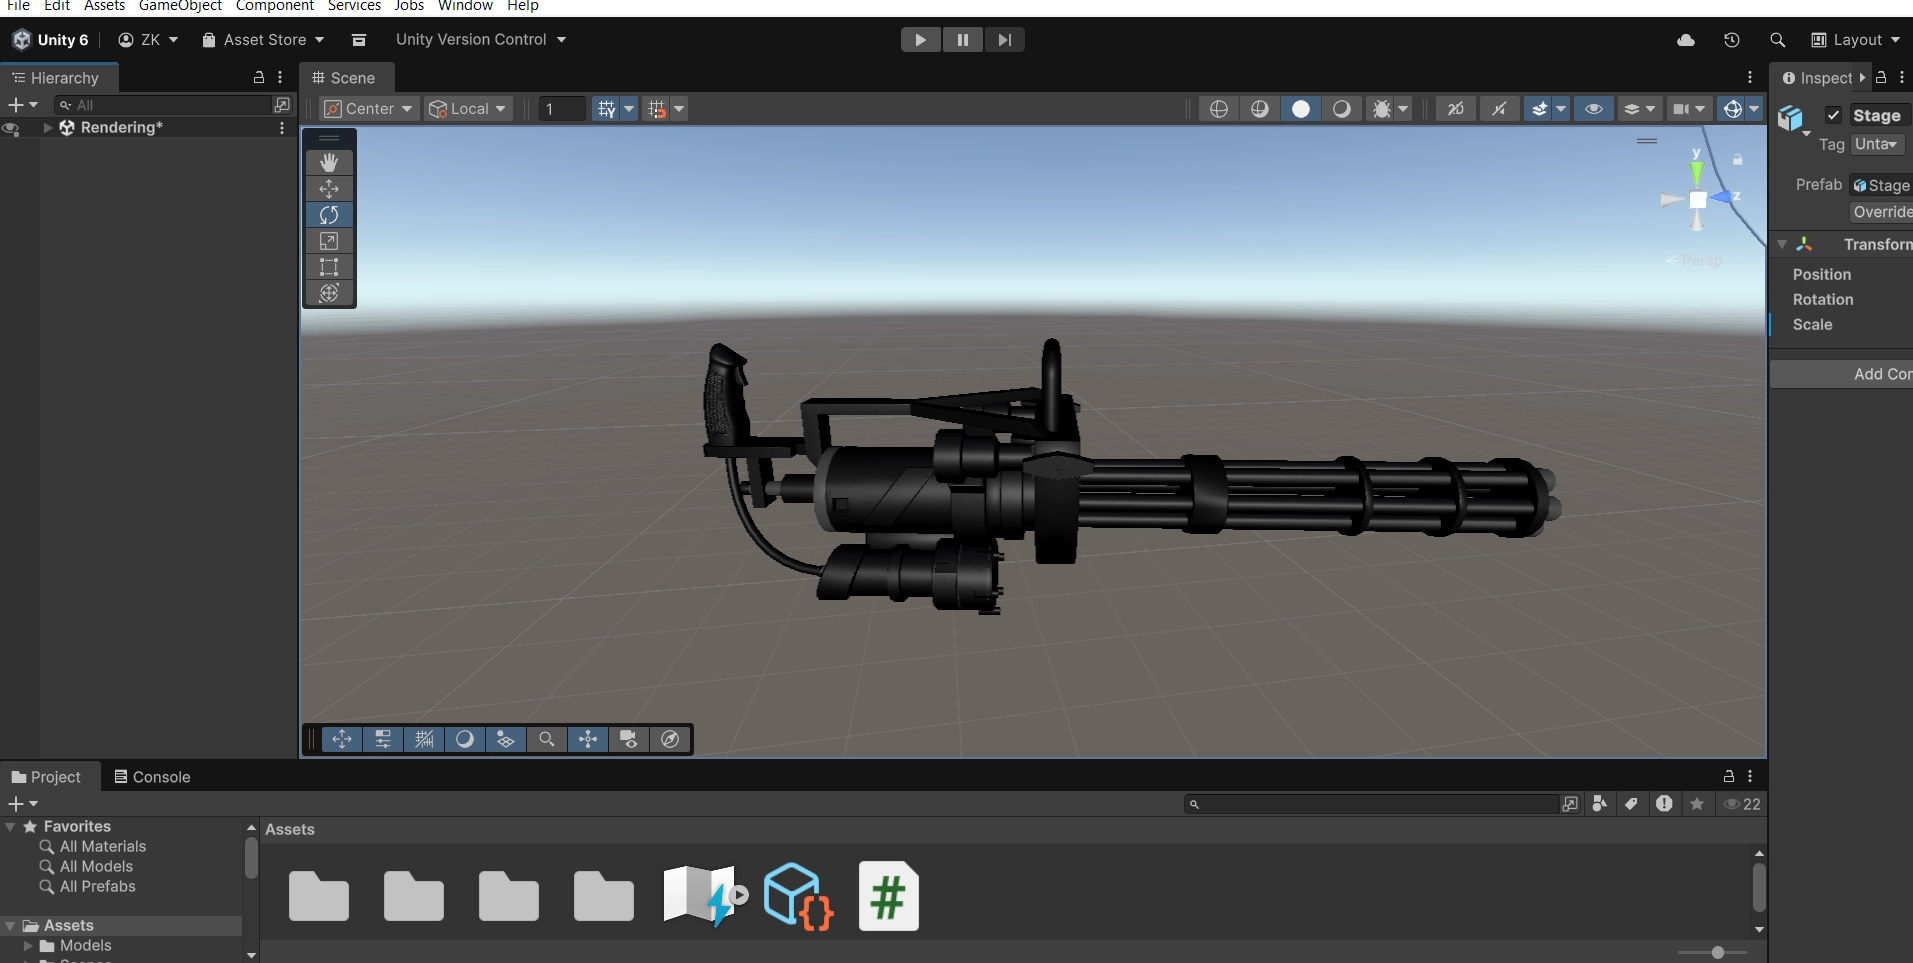Toggle scene visibility eye for Rendering

[x=11, y=128]
